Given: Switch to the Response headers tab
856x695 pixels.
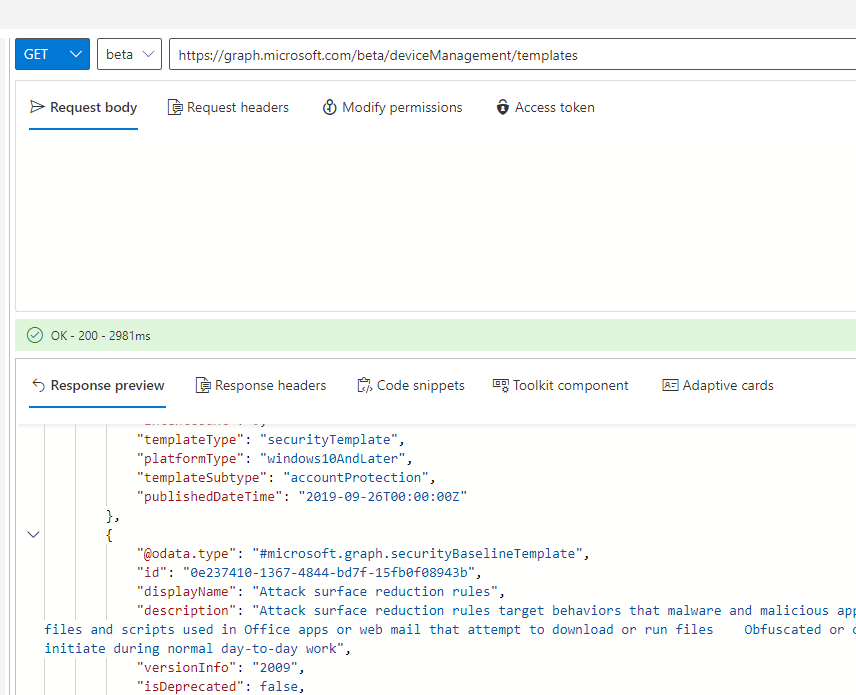Looking at the screenshot, I should (x=260, y=385).
